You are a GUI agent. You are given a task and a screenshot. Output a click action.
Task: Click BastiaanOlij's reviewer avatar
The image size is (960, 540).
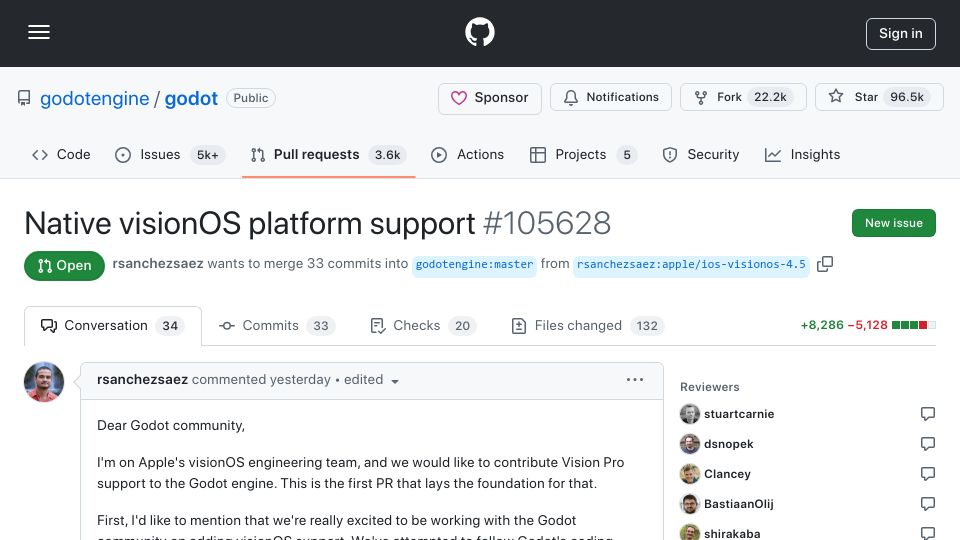(x=689, y=504)
